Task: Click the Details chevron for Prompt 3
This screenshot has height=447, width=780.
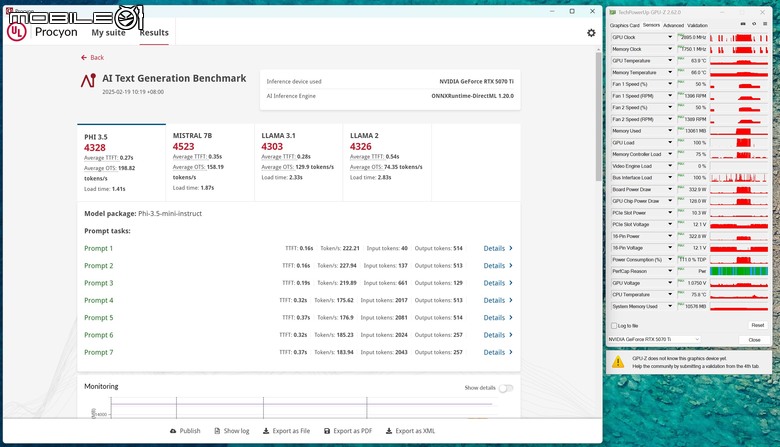Action: click(x=511, y=283)
